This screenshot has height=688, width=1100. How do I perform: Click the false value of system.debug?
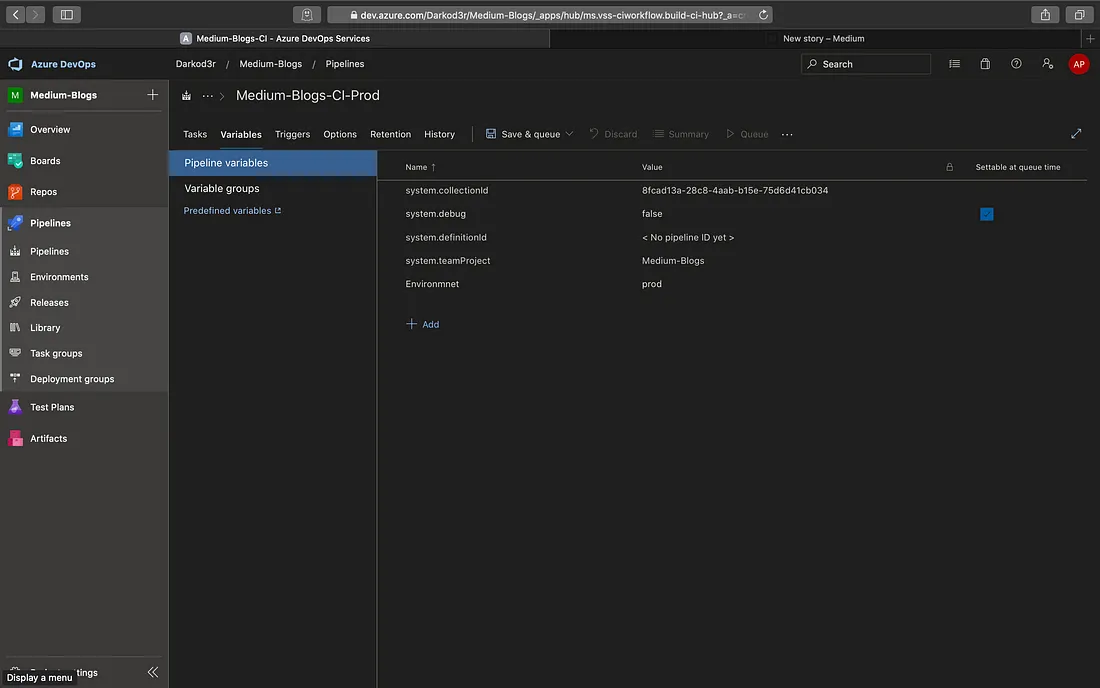click(x=652, y=214)
